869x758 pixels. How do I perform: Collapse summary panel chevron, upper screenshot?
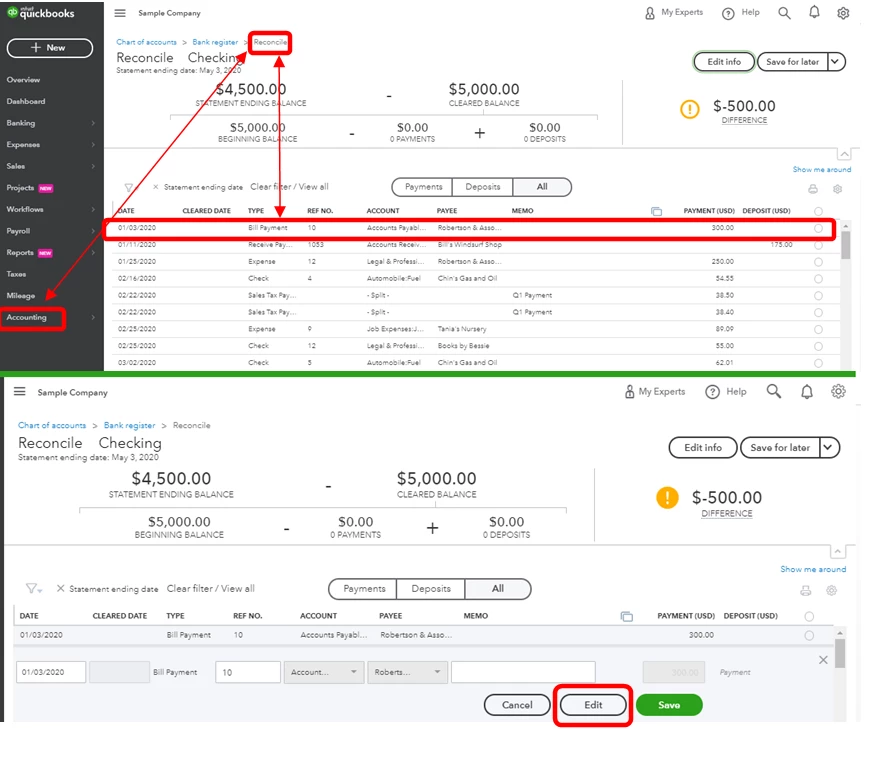[844, 154]
